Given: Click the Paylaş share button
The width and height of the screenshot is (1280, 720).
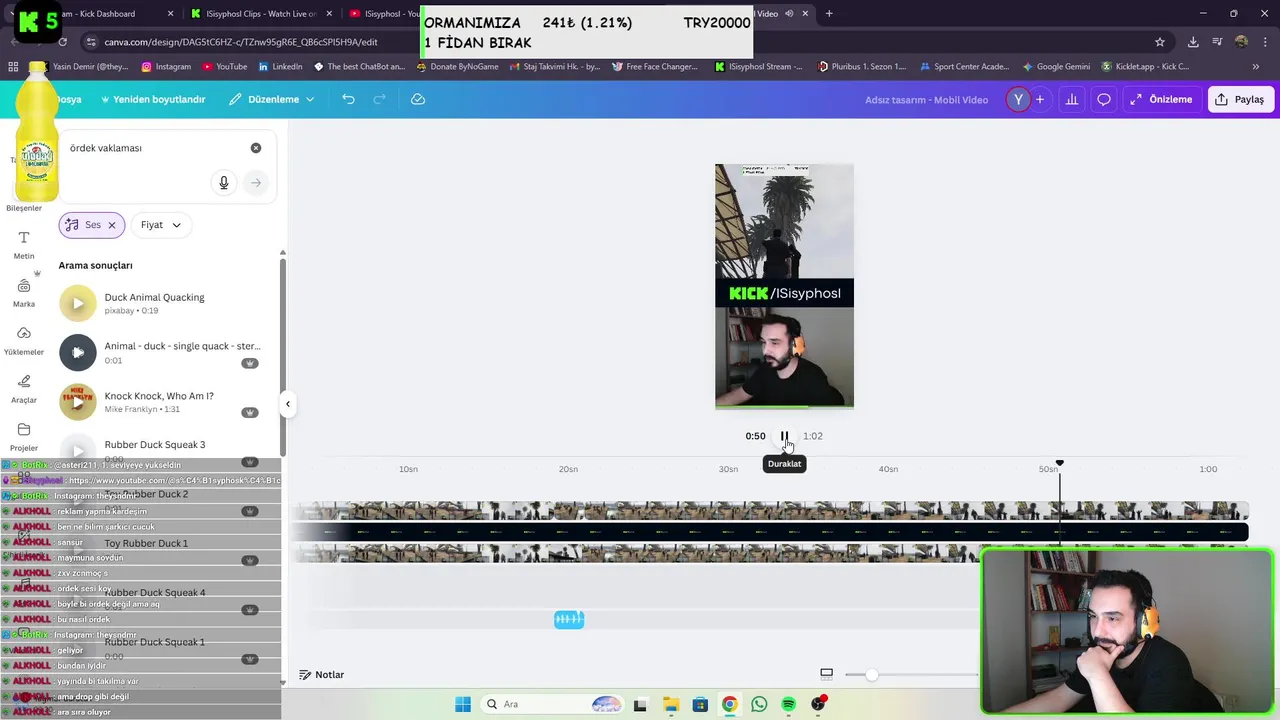Looking at the screenshot, I should click(x=1239, y=99).
